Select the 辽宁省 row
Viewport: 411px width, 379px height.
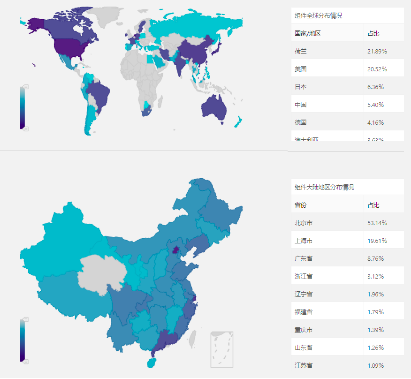click(x=347, y=294)
